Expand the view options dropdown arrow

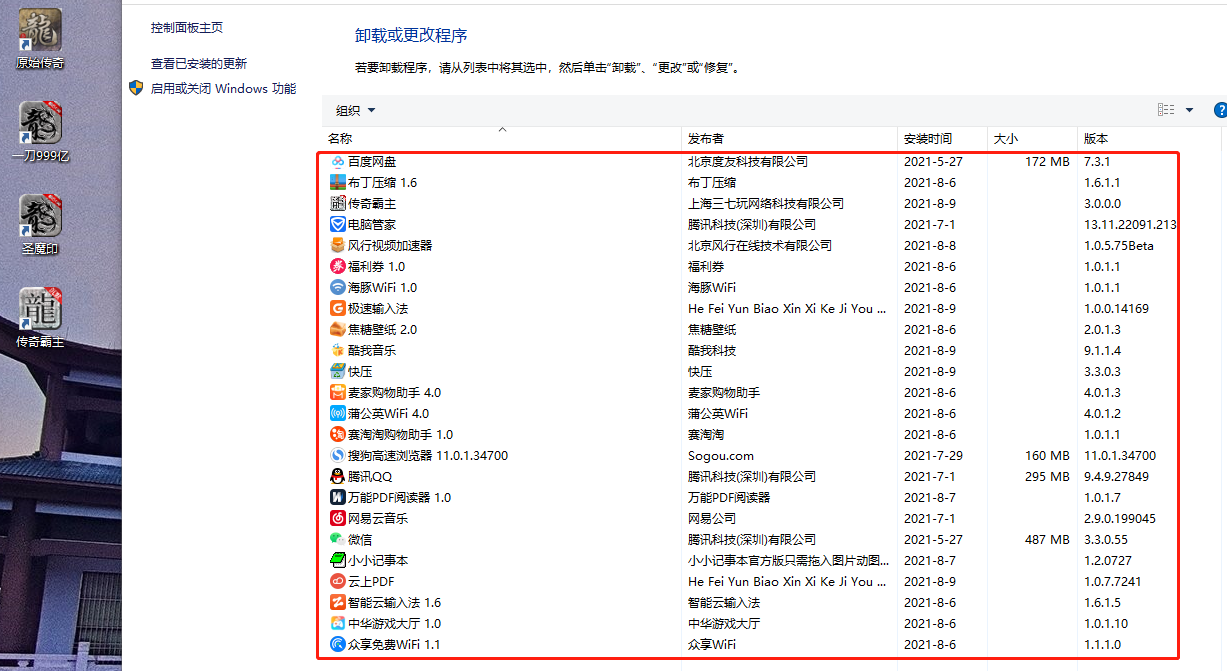click(1189, 110)
